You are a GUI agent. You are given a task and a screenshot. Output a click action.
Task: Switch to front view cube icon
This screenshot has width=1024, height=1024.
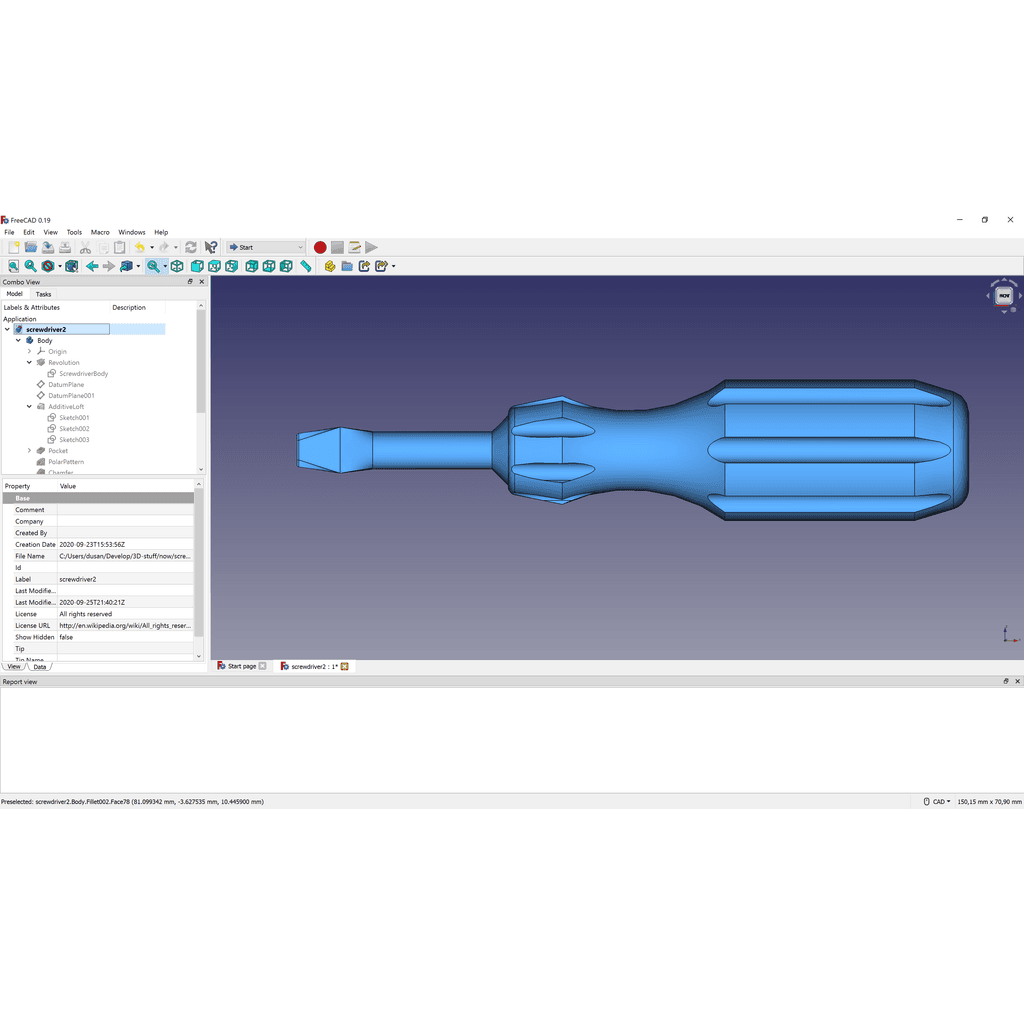(x=197, y=266)
